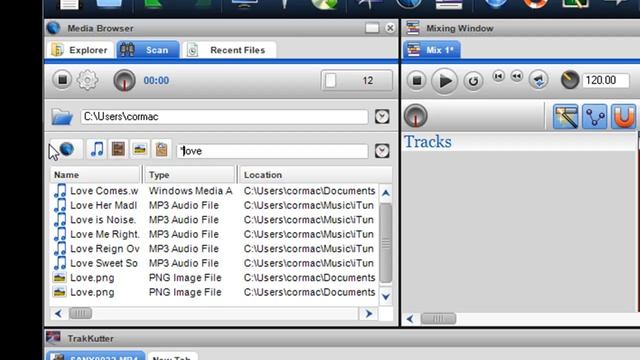Adjust the tempo knob

570,80
